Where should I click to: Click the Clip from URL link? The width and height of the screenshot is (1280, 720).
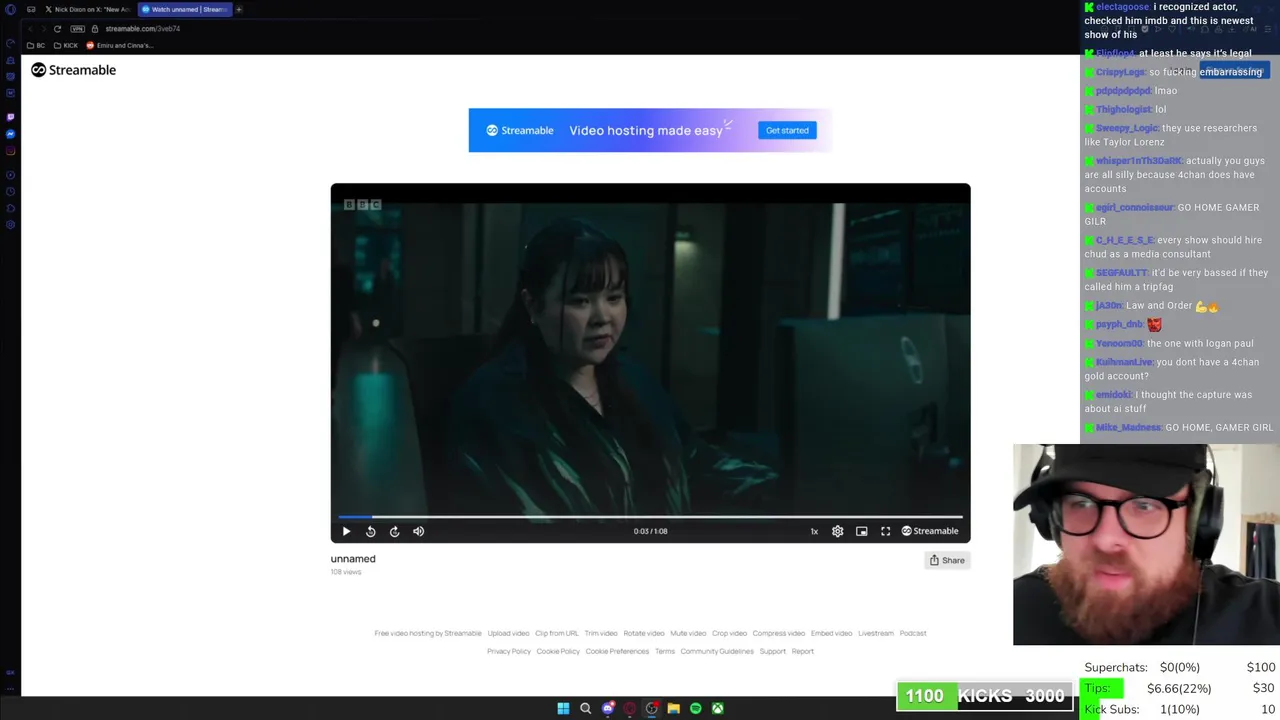(557, 633)
